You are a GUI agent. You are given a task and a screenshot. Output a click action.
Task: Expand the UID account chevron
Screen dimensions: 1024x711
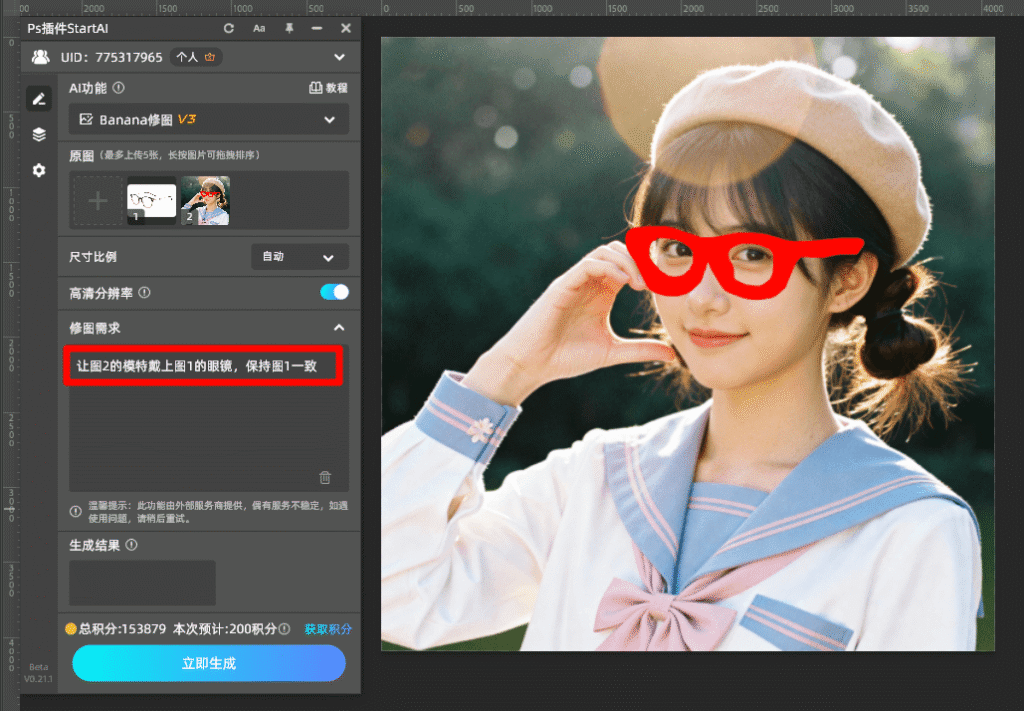339,57
